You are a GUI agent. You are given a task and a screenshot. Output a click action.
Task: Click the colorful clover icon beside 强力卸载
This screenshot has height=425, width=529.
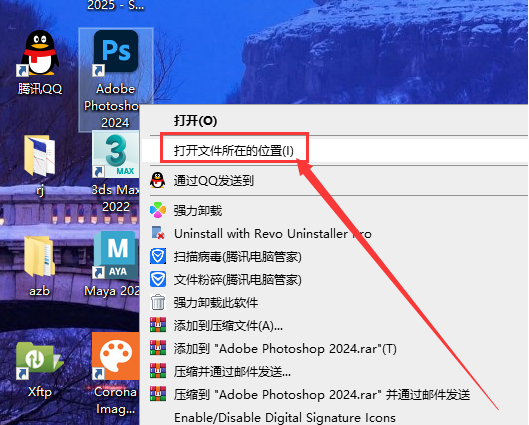click(x=158, y=210)
